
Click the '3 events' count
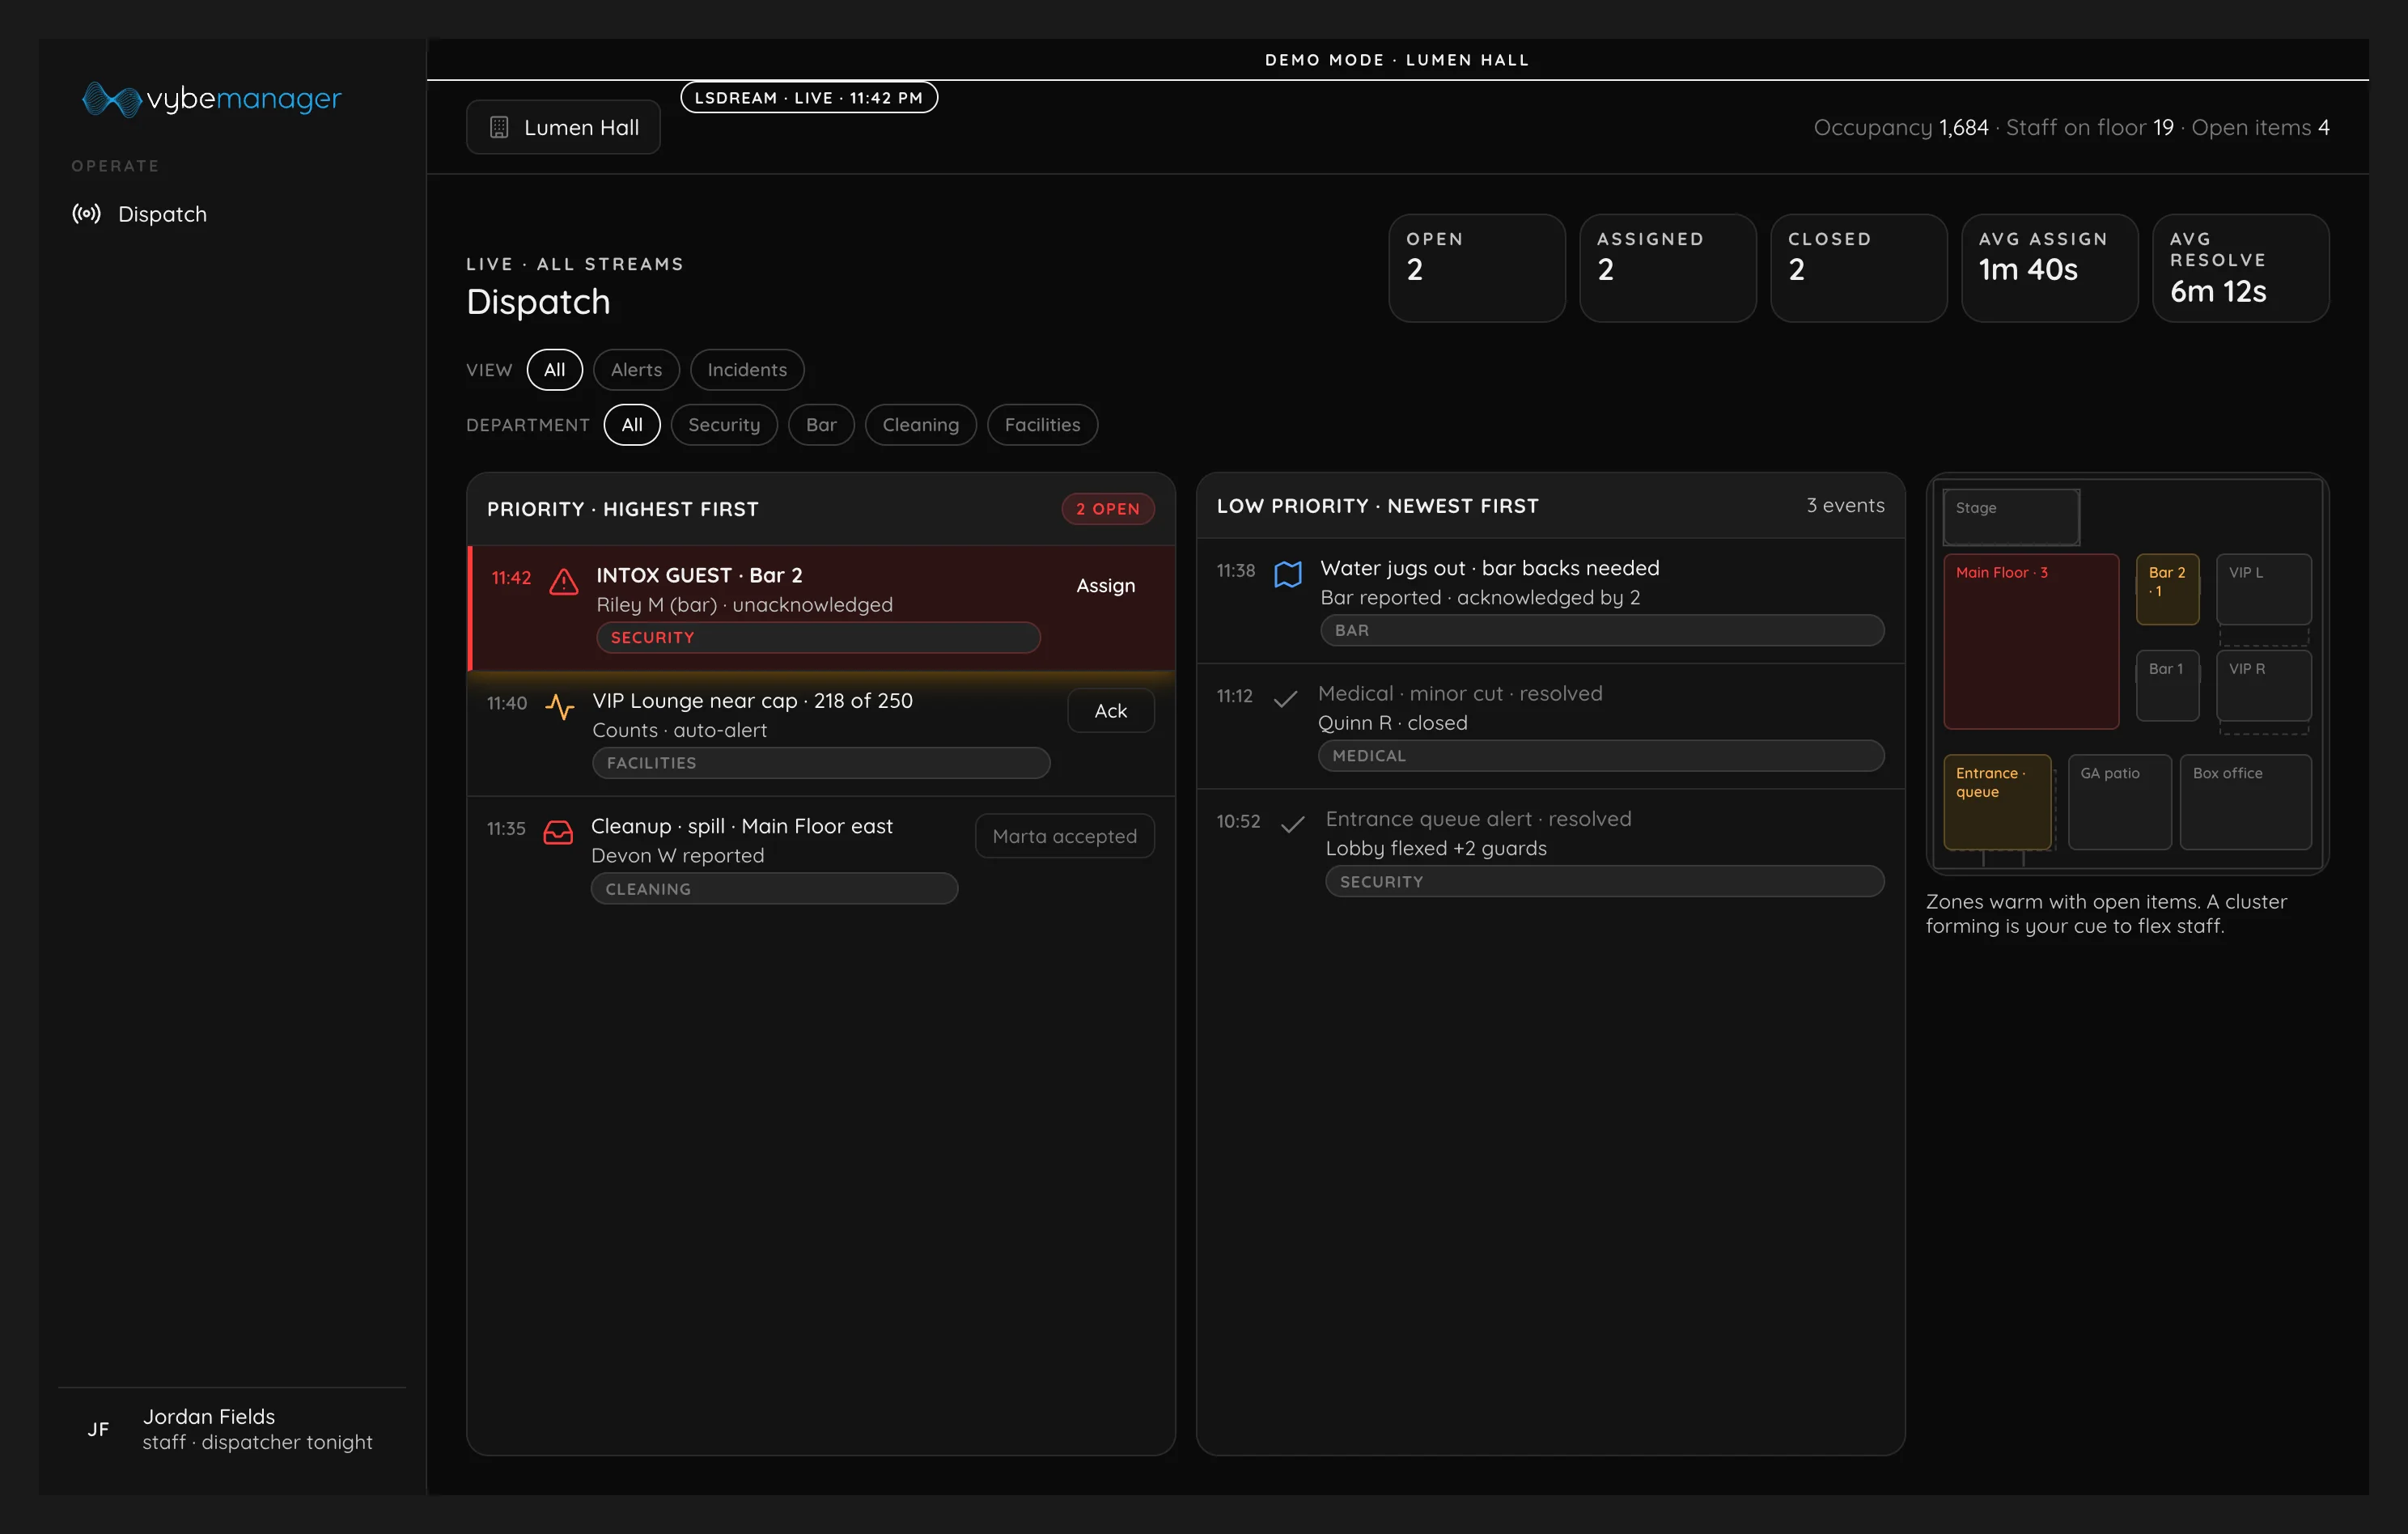(1845, 505)
